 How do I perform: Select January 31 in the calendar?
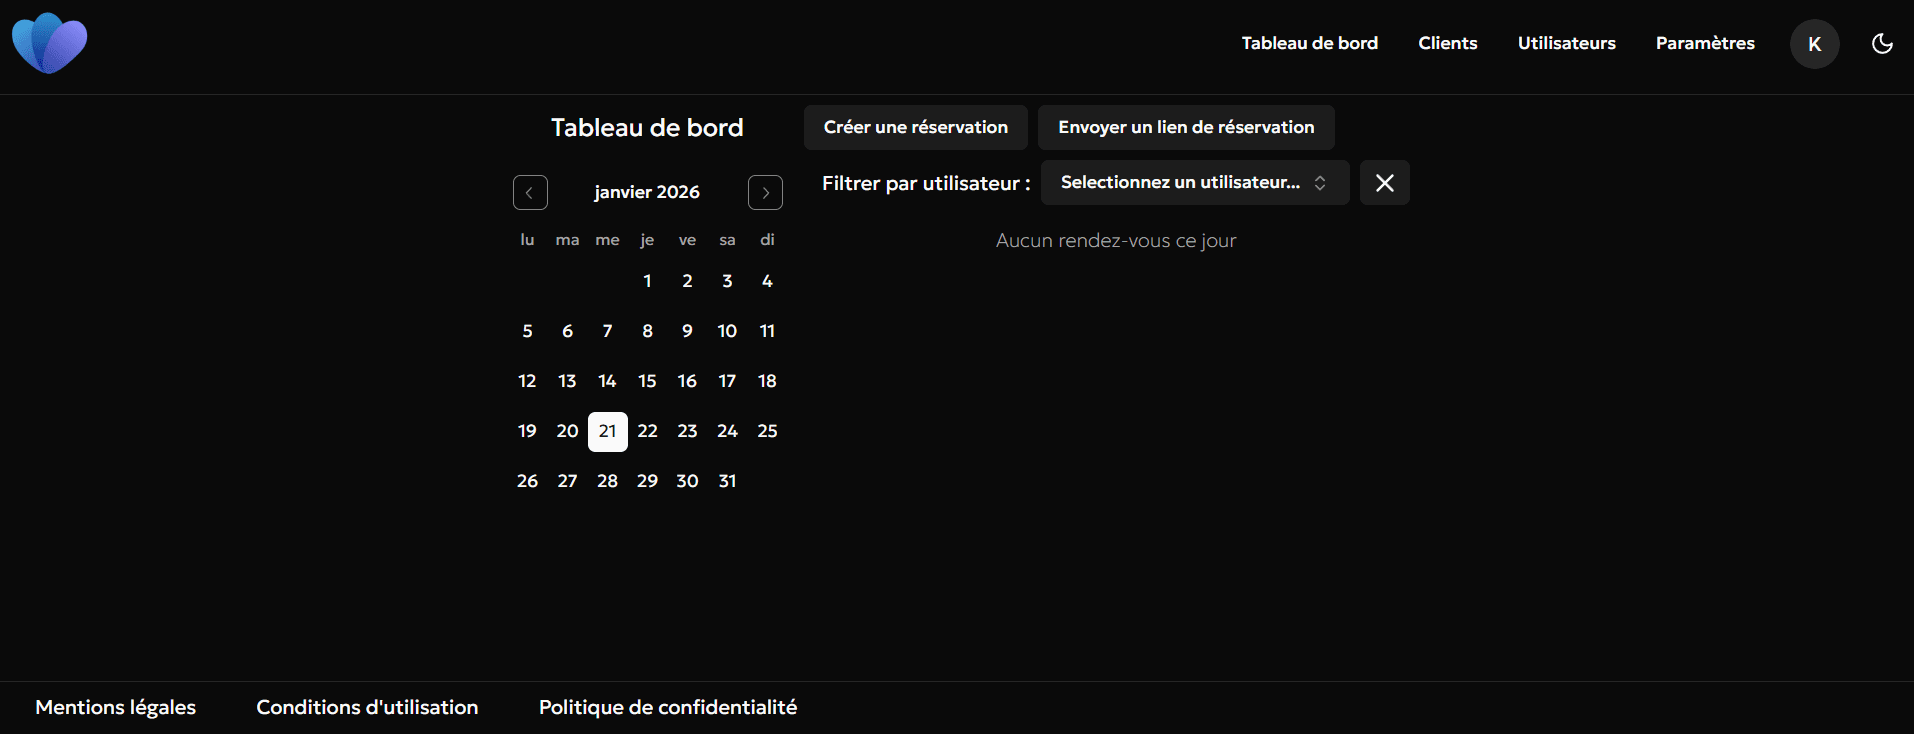727,481
